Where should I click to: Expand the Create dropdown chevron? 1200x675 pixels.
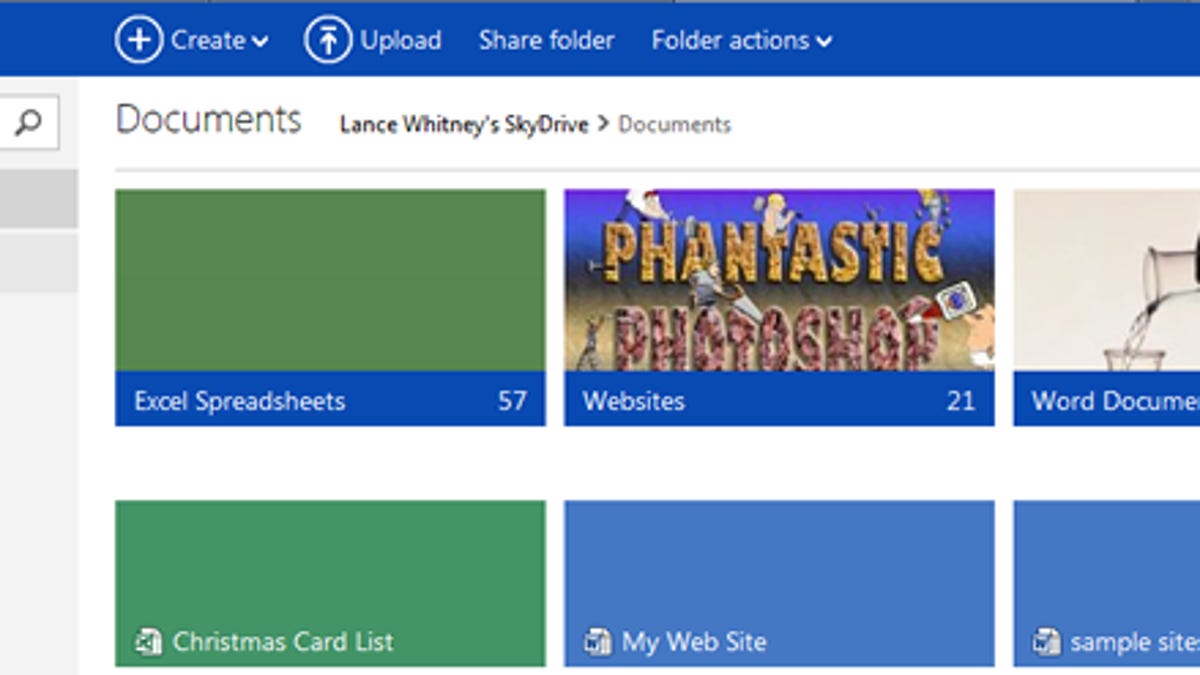(260, 42)
